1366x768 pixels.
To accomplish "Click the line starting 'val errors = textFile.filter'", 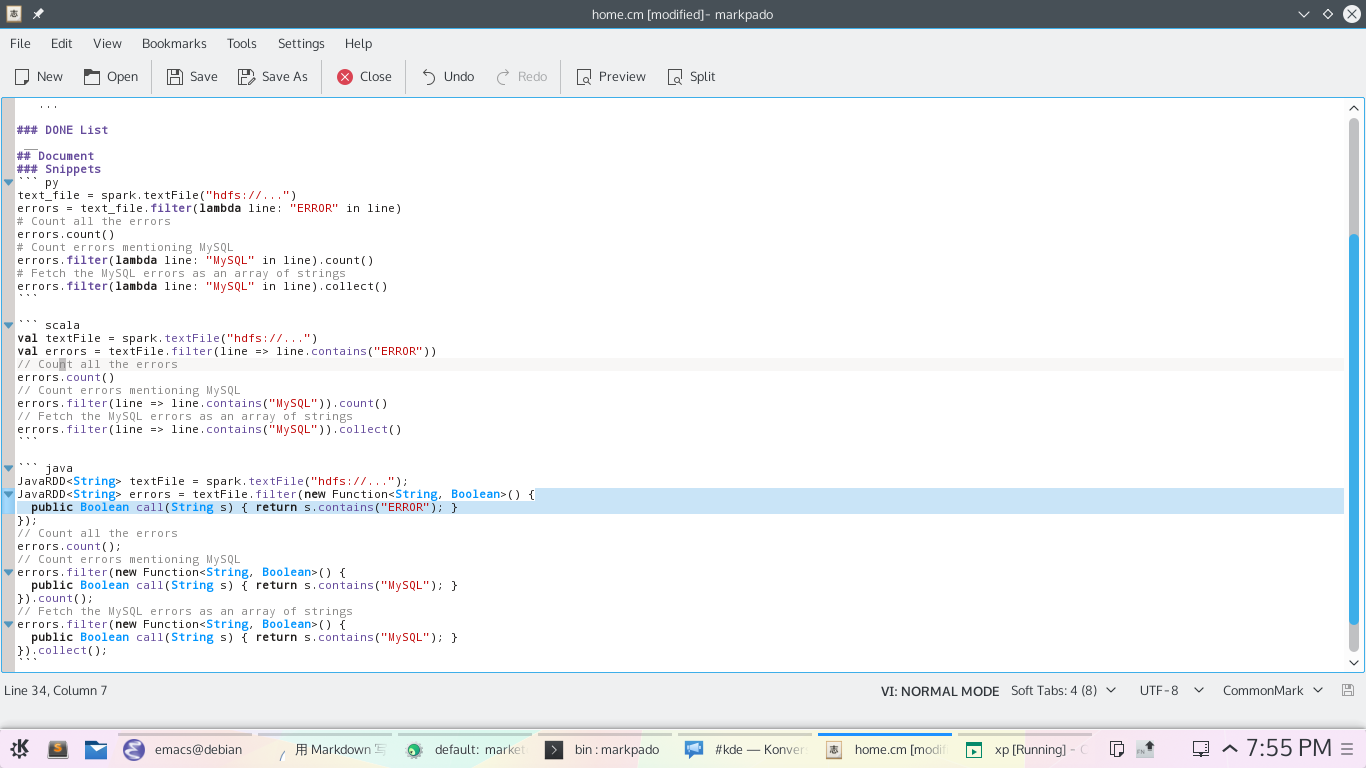I will click(227, 351).
